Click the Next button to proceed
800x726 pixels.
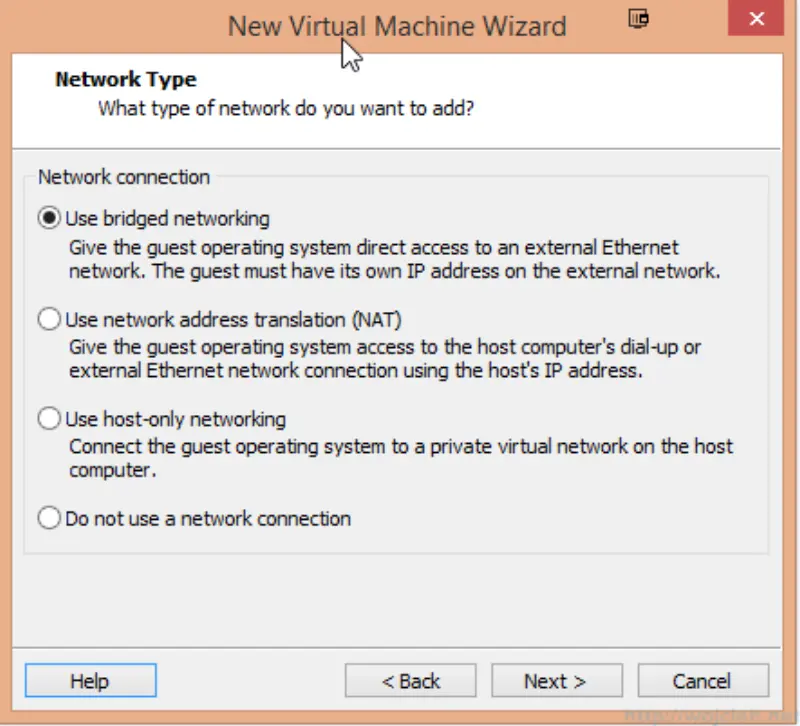tap(557, 680)
